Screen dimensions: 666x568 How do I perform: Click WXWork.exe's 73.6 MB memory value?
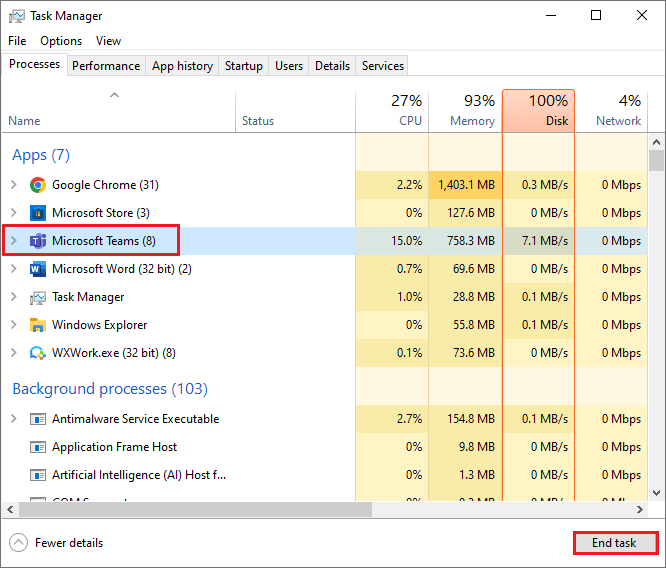click(474, 353)
